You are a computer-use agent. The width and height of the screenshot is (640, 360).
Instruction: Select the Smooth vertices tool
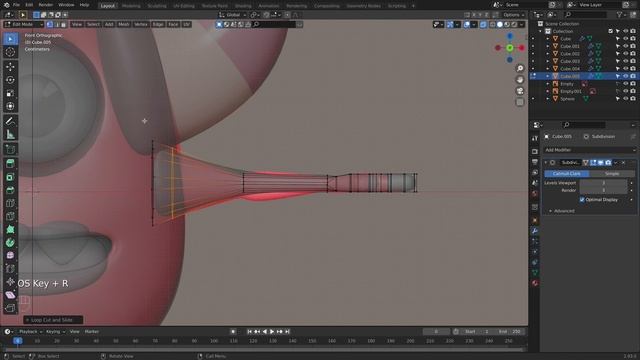click(10, 256)
